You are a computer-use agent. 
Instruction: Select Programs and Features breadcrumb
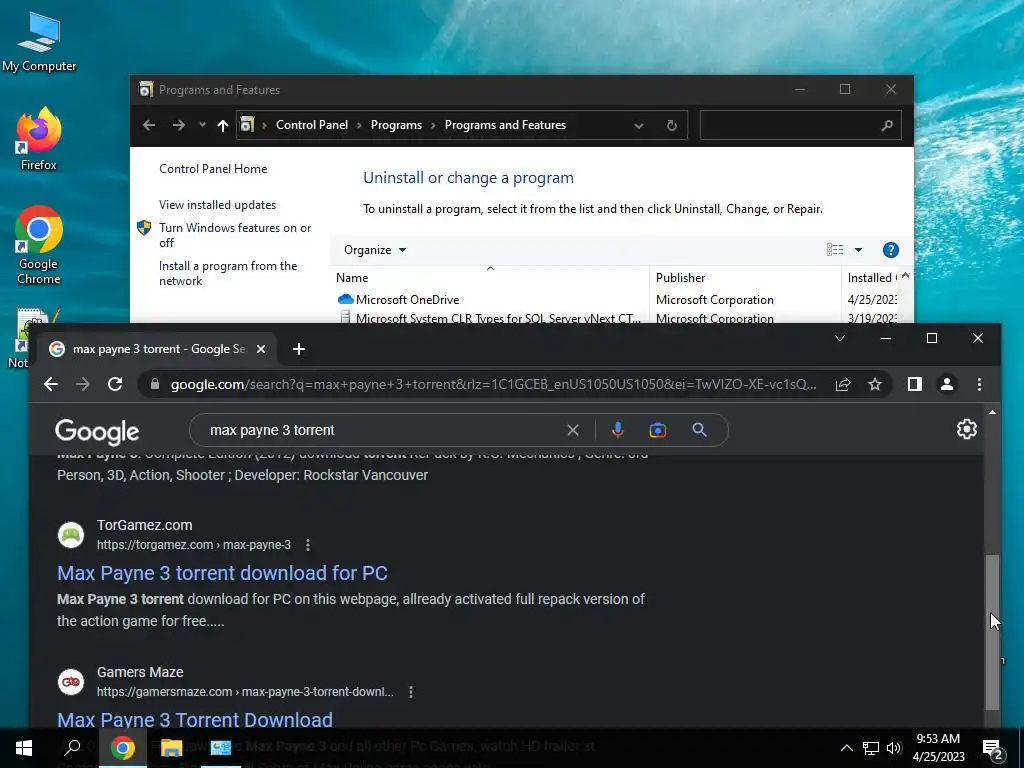click(505, 125)
